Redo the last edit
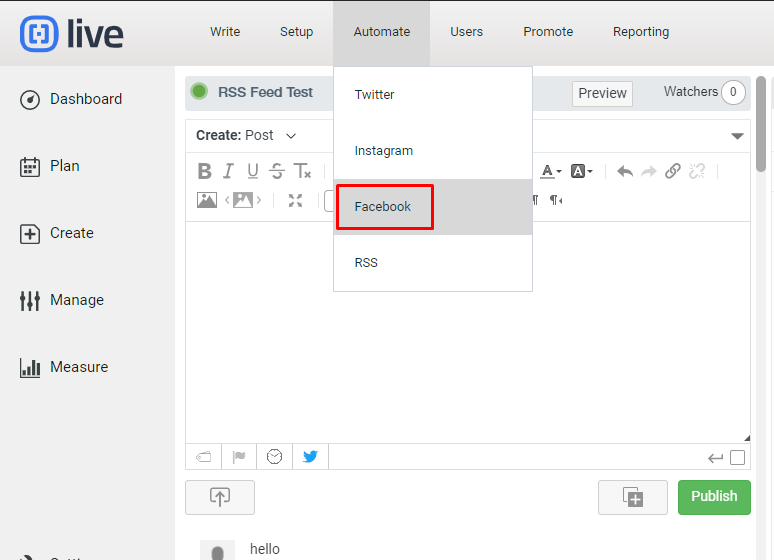 649,171
